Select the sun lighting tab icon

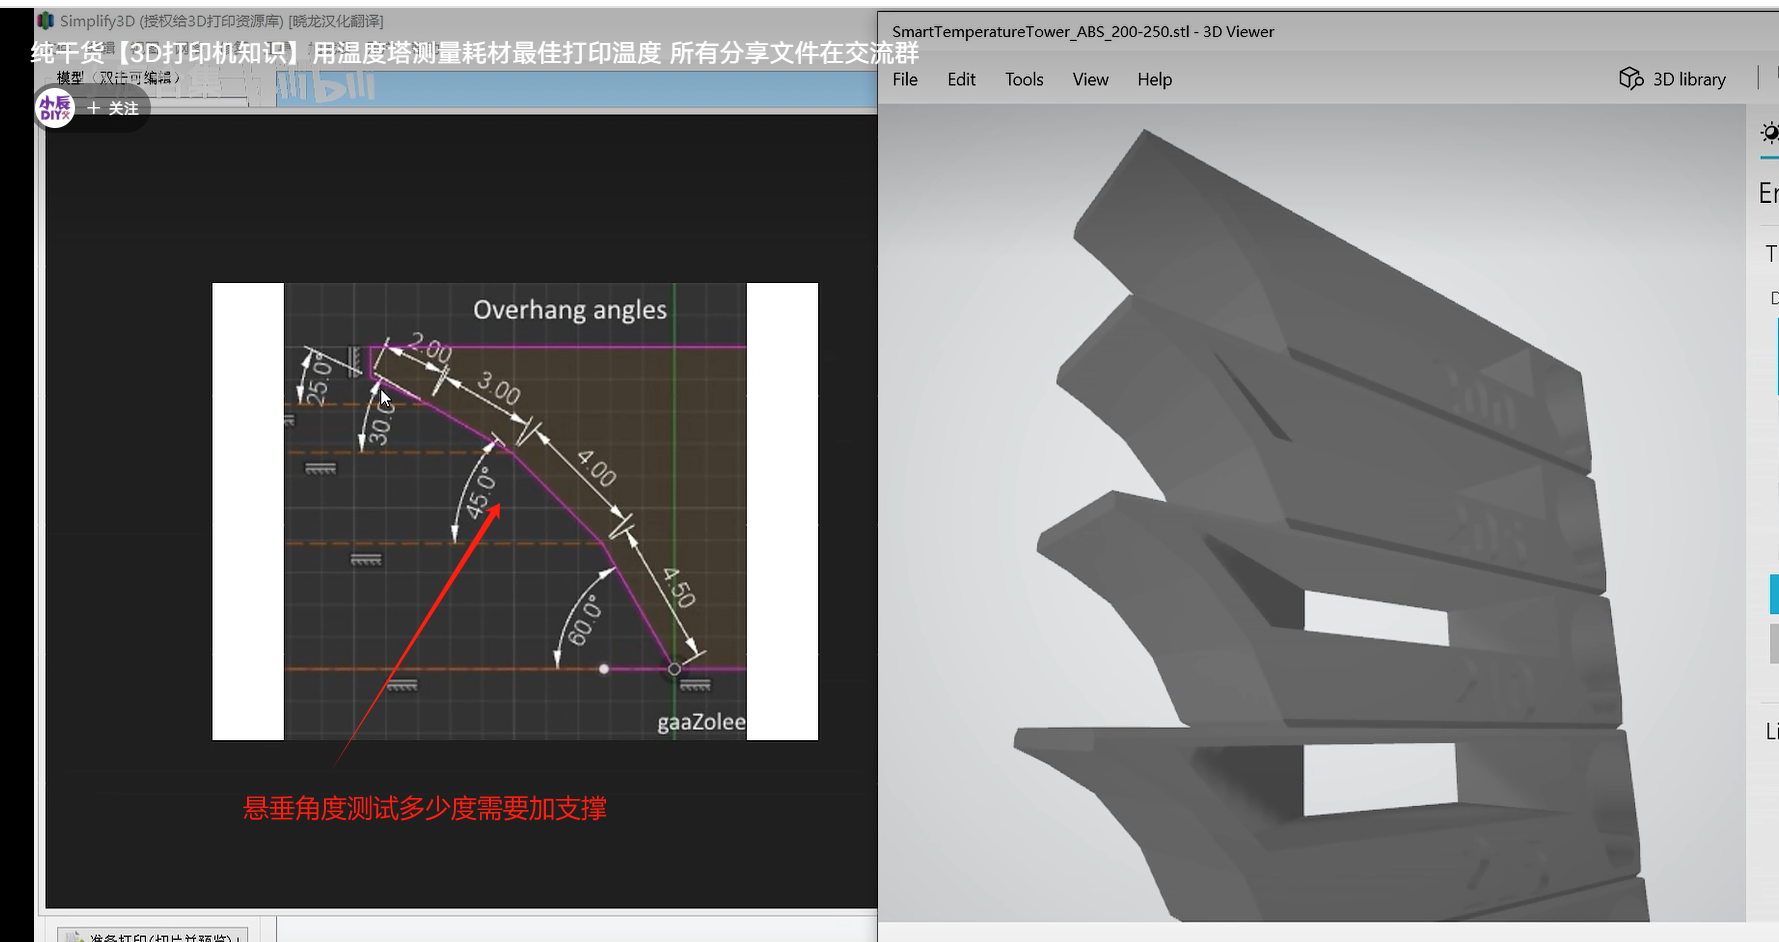pos(1769,133)
